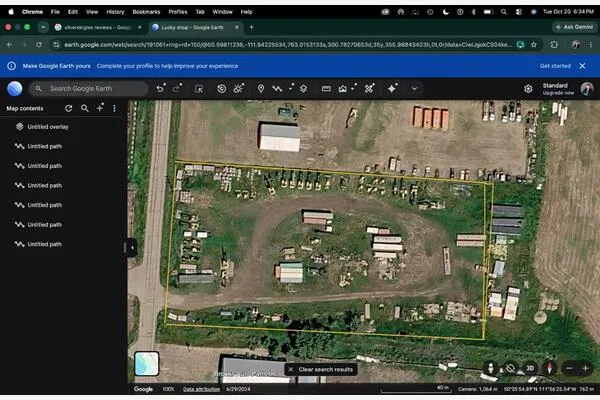Click the compass to reset north
Image resolution: width=600 pixels, height=400 pixels.
click(550, 368)
